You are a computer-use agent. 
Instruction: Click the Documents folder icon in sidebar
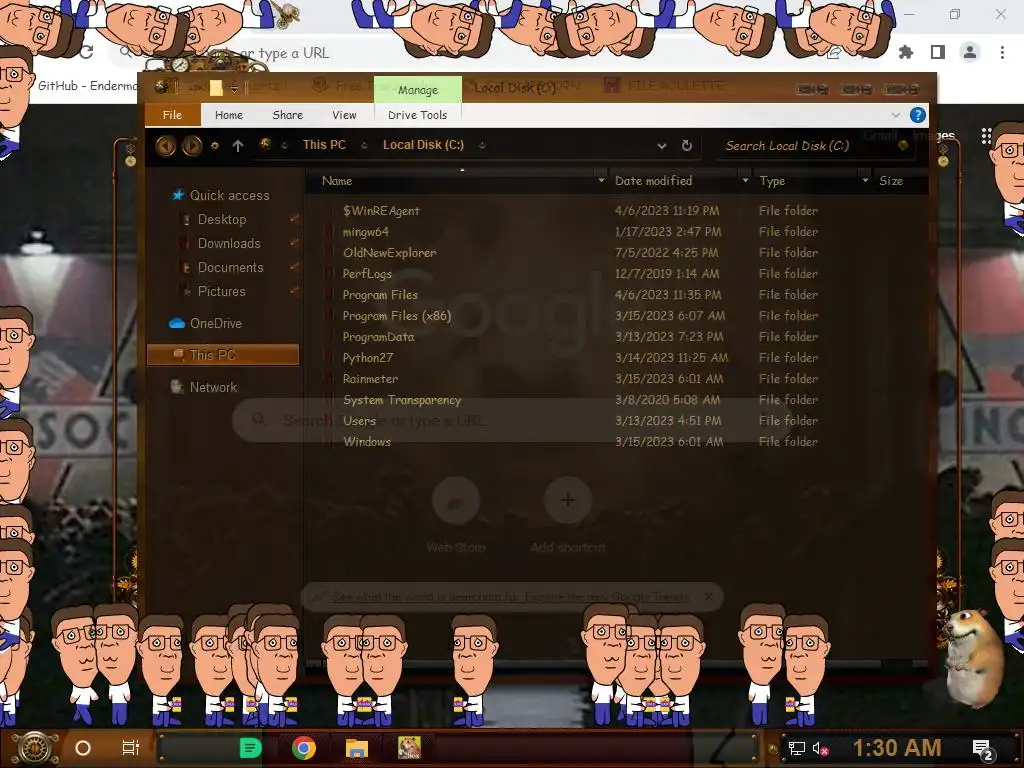coord(186,267)
